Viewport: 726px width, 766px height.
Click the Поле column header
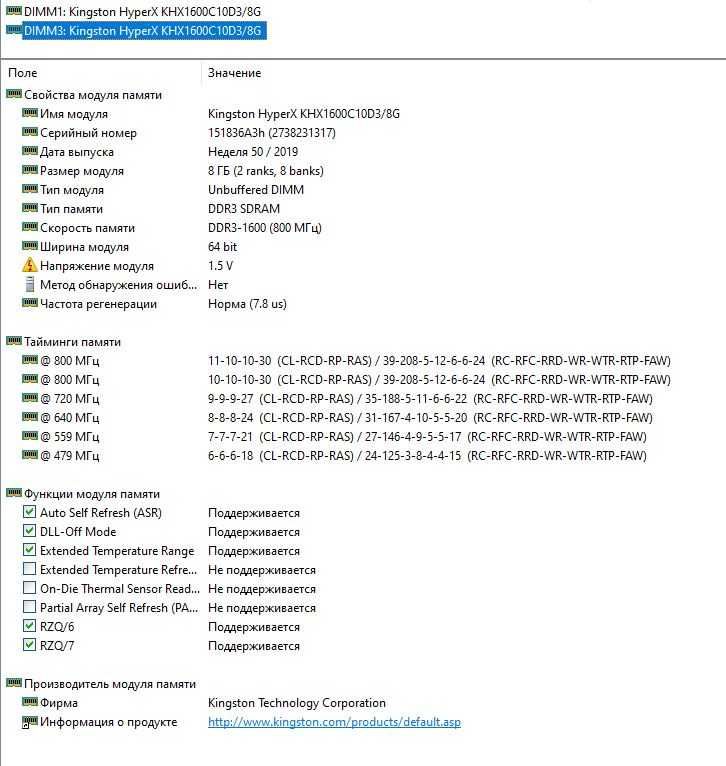[x=22, y=73]
